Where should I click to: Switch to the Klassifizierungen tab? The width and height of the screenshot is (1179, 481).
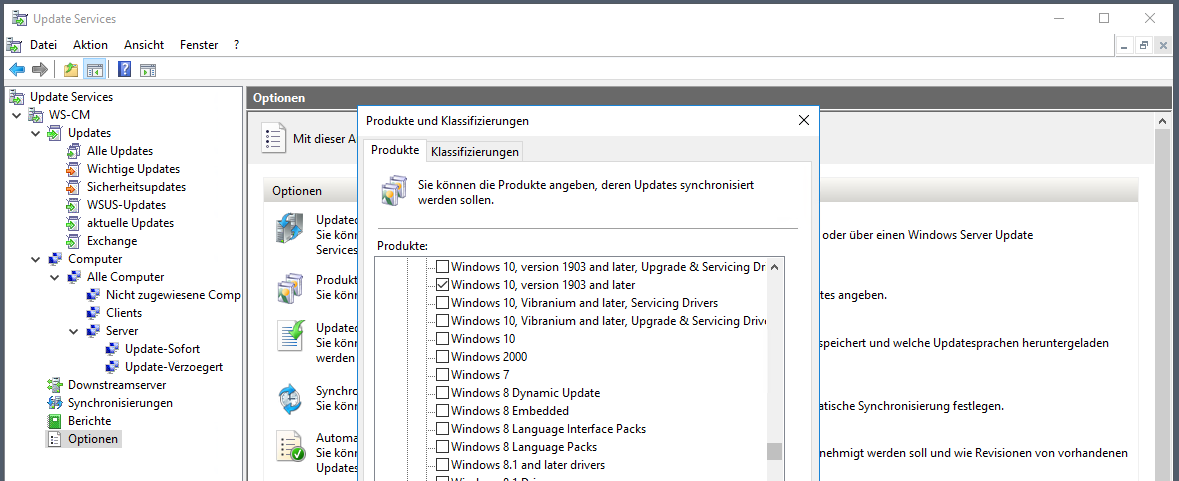click(x=474, y=152)
